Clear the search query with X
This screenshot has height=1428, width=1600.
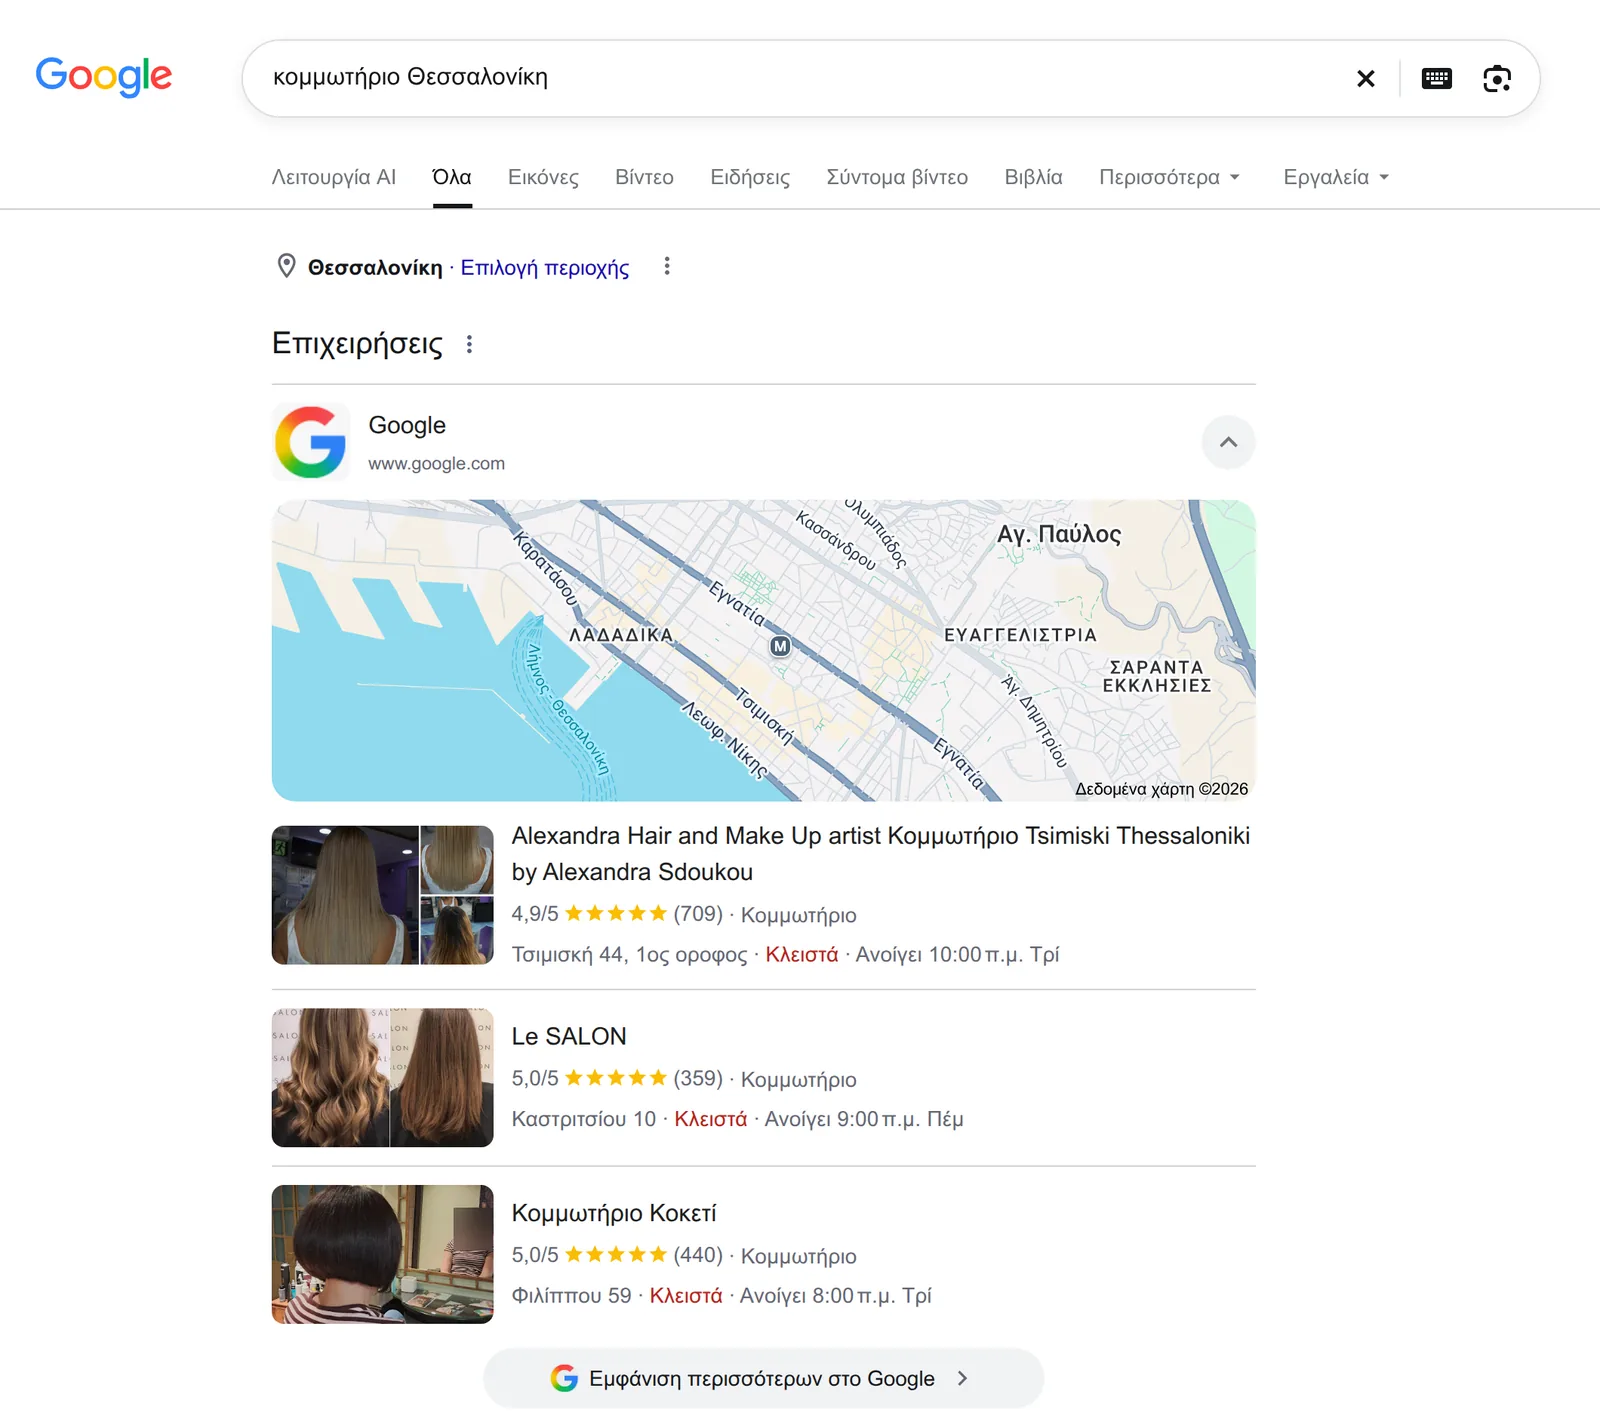1365,78
